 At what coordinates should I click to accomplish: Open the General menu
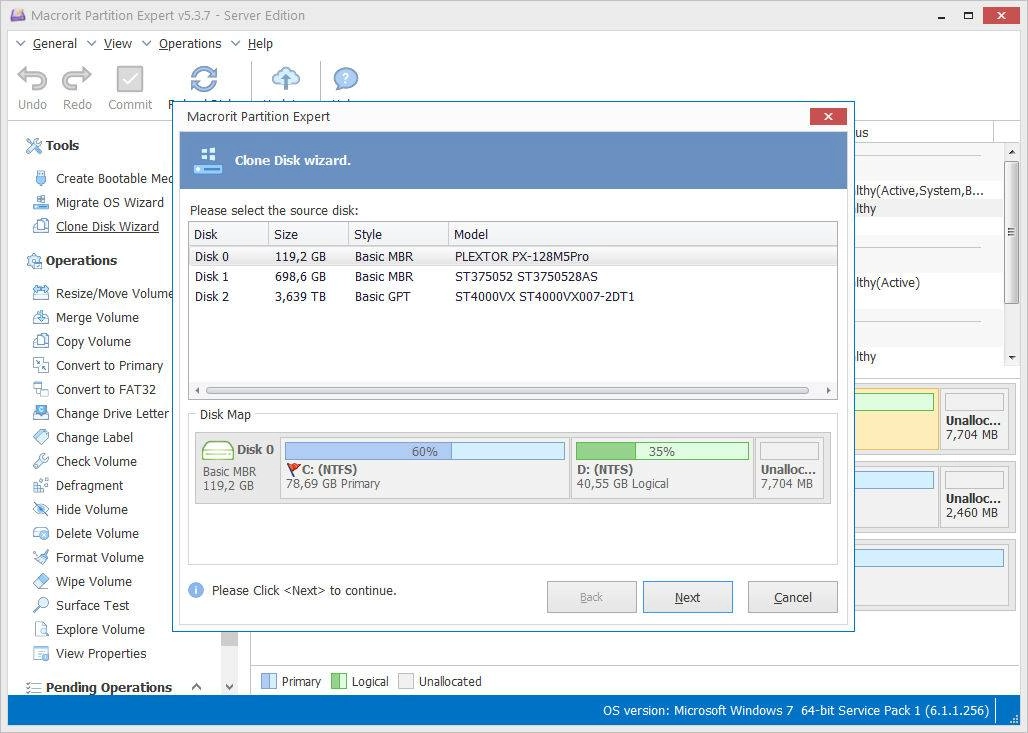coord(54,44)
